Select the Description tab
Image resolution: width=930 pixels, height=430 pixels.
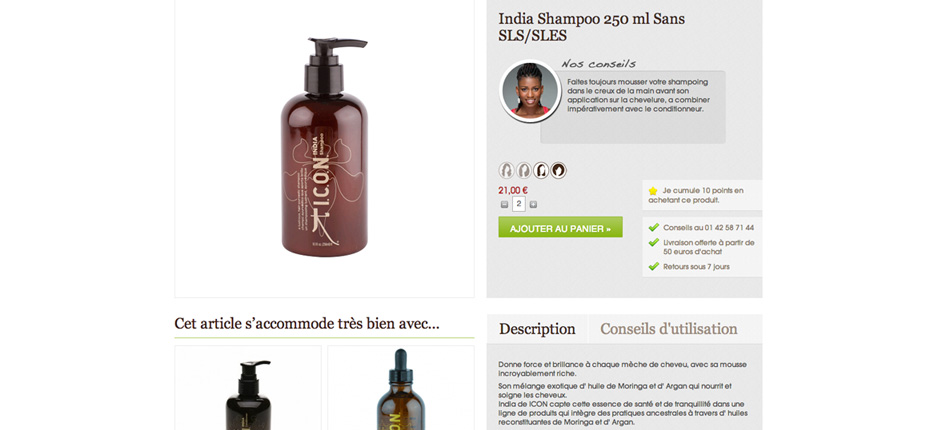tap(537, 329)
